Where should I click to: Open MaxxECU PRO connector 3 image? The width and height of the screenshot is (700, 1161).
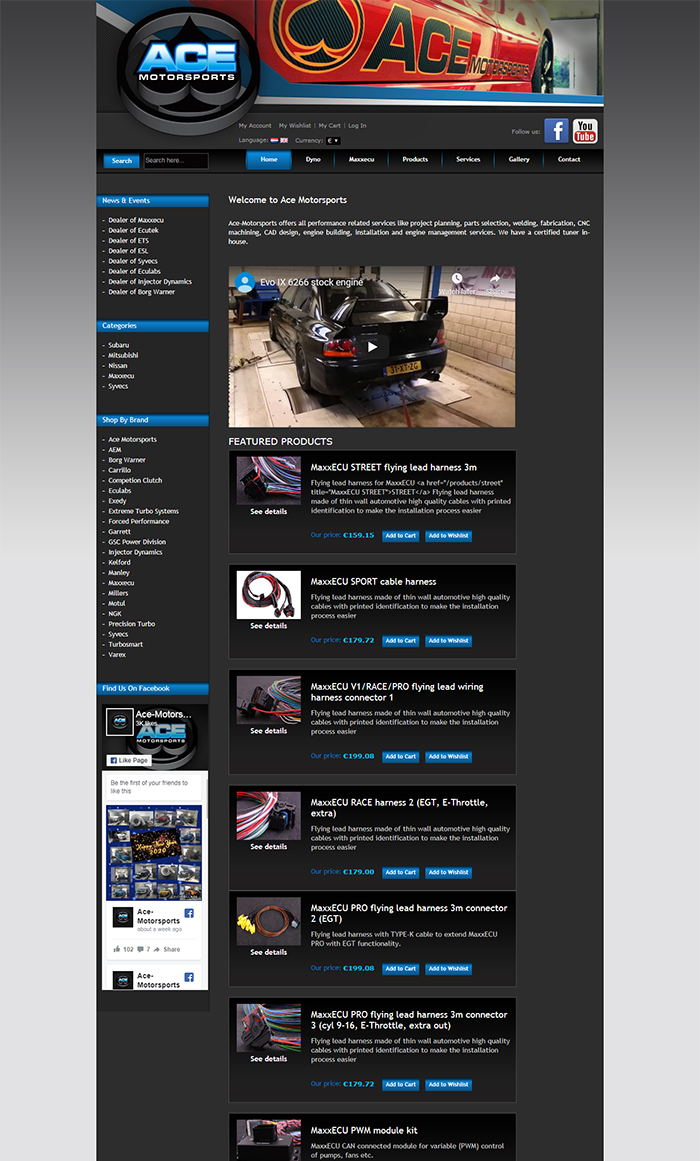coord(268,1028)
